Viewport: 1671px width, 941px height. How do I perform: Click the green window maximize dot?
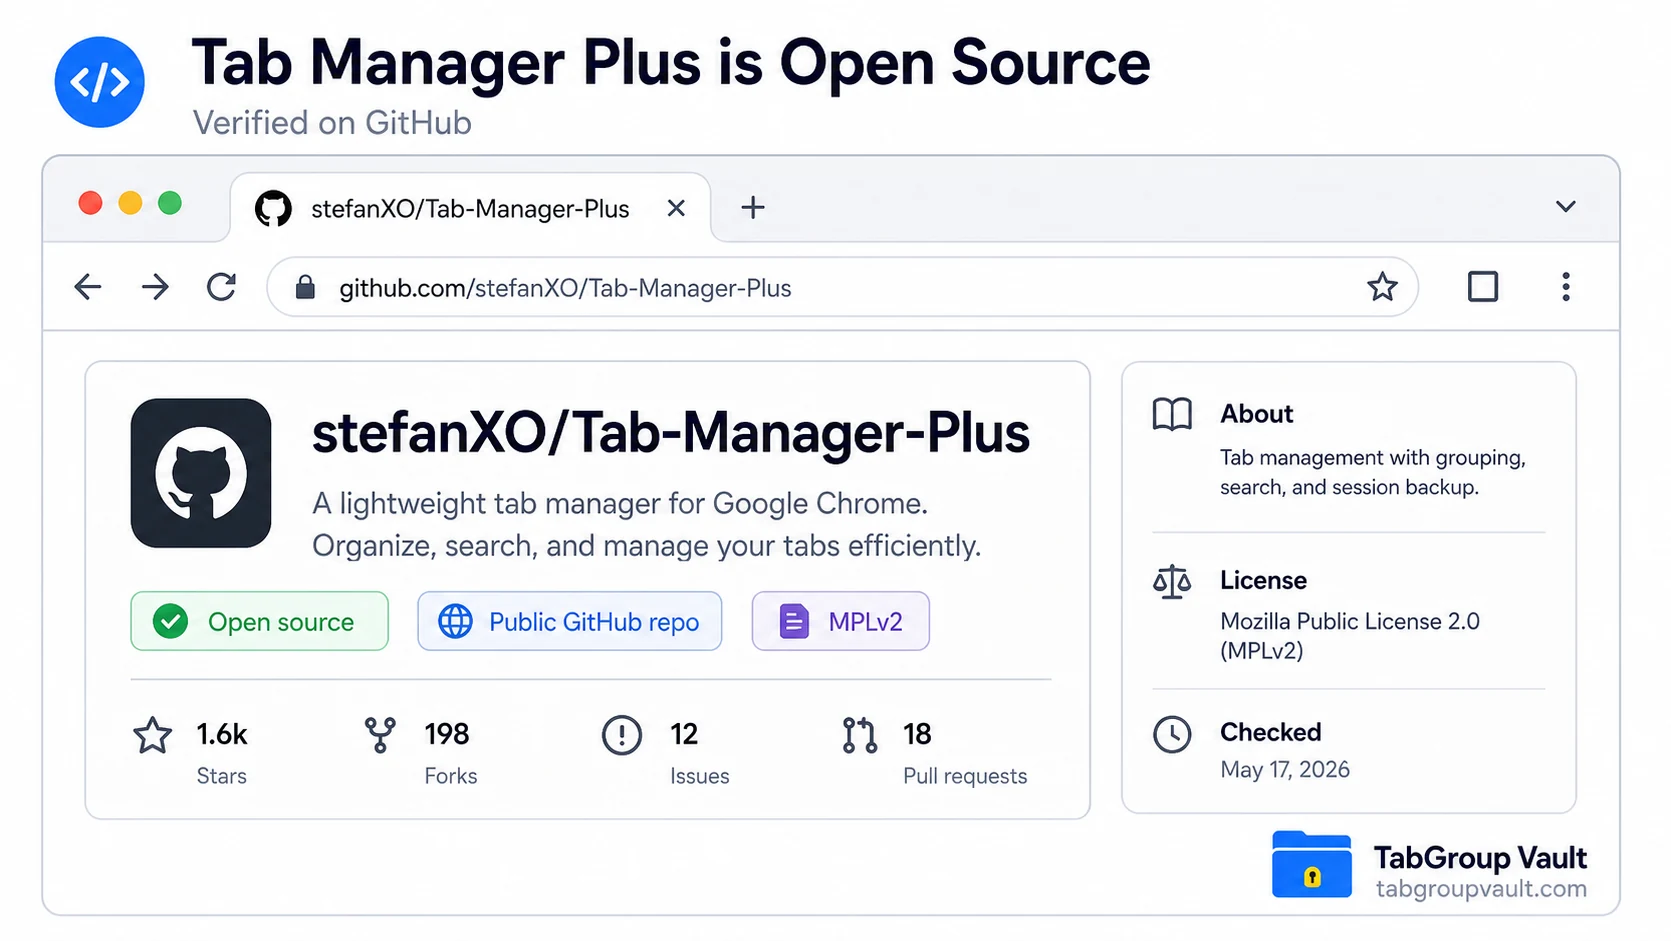pyautogui.click(x=170, y=203)
